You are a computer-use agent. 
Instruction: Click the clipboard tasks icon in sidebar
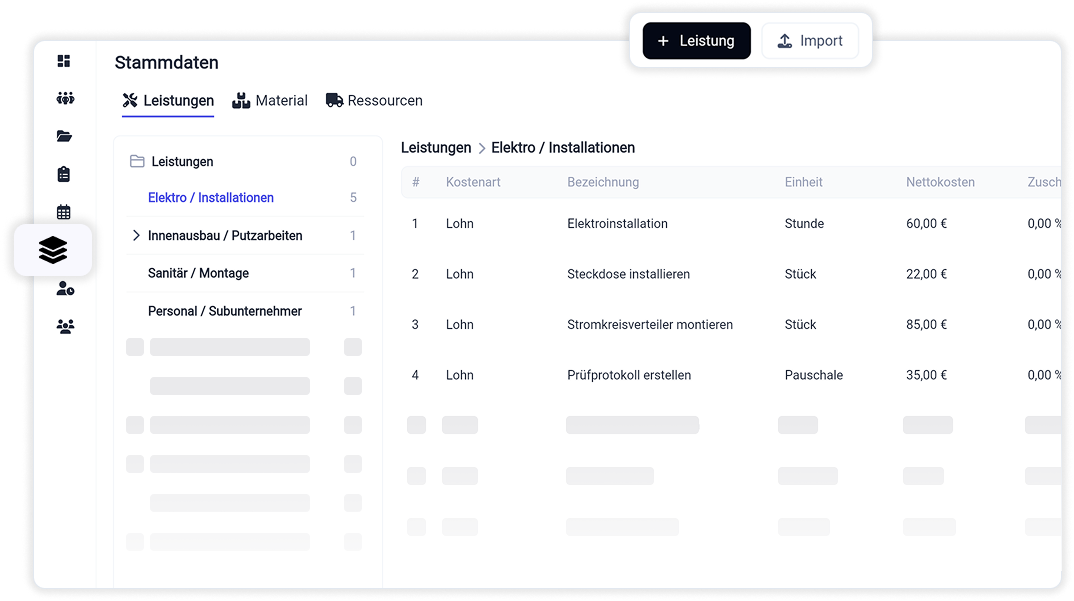[64, 174]
